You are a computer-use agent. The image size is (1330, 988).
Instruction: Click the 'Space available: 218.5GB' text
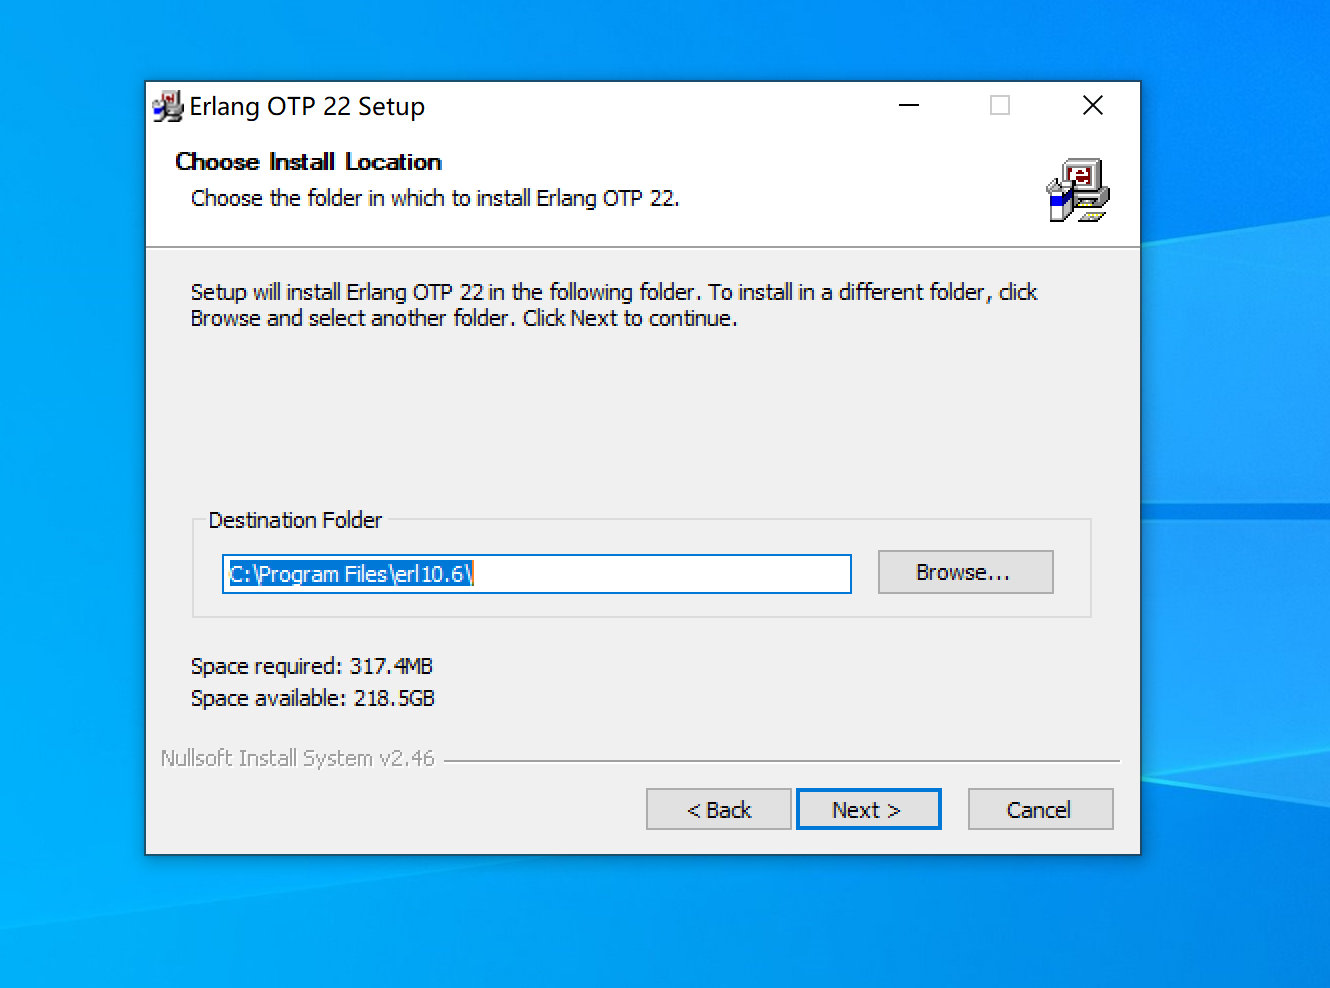tap(313, 698)
